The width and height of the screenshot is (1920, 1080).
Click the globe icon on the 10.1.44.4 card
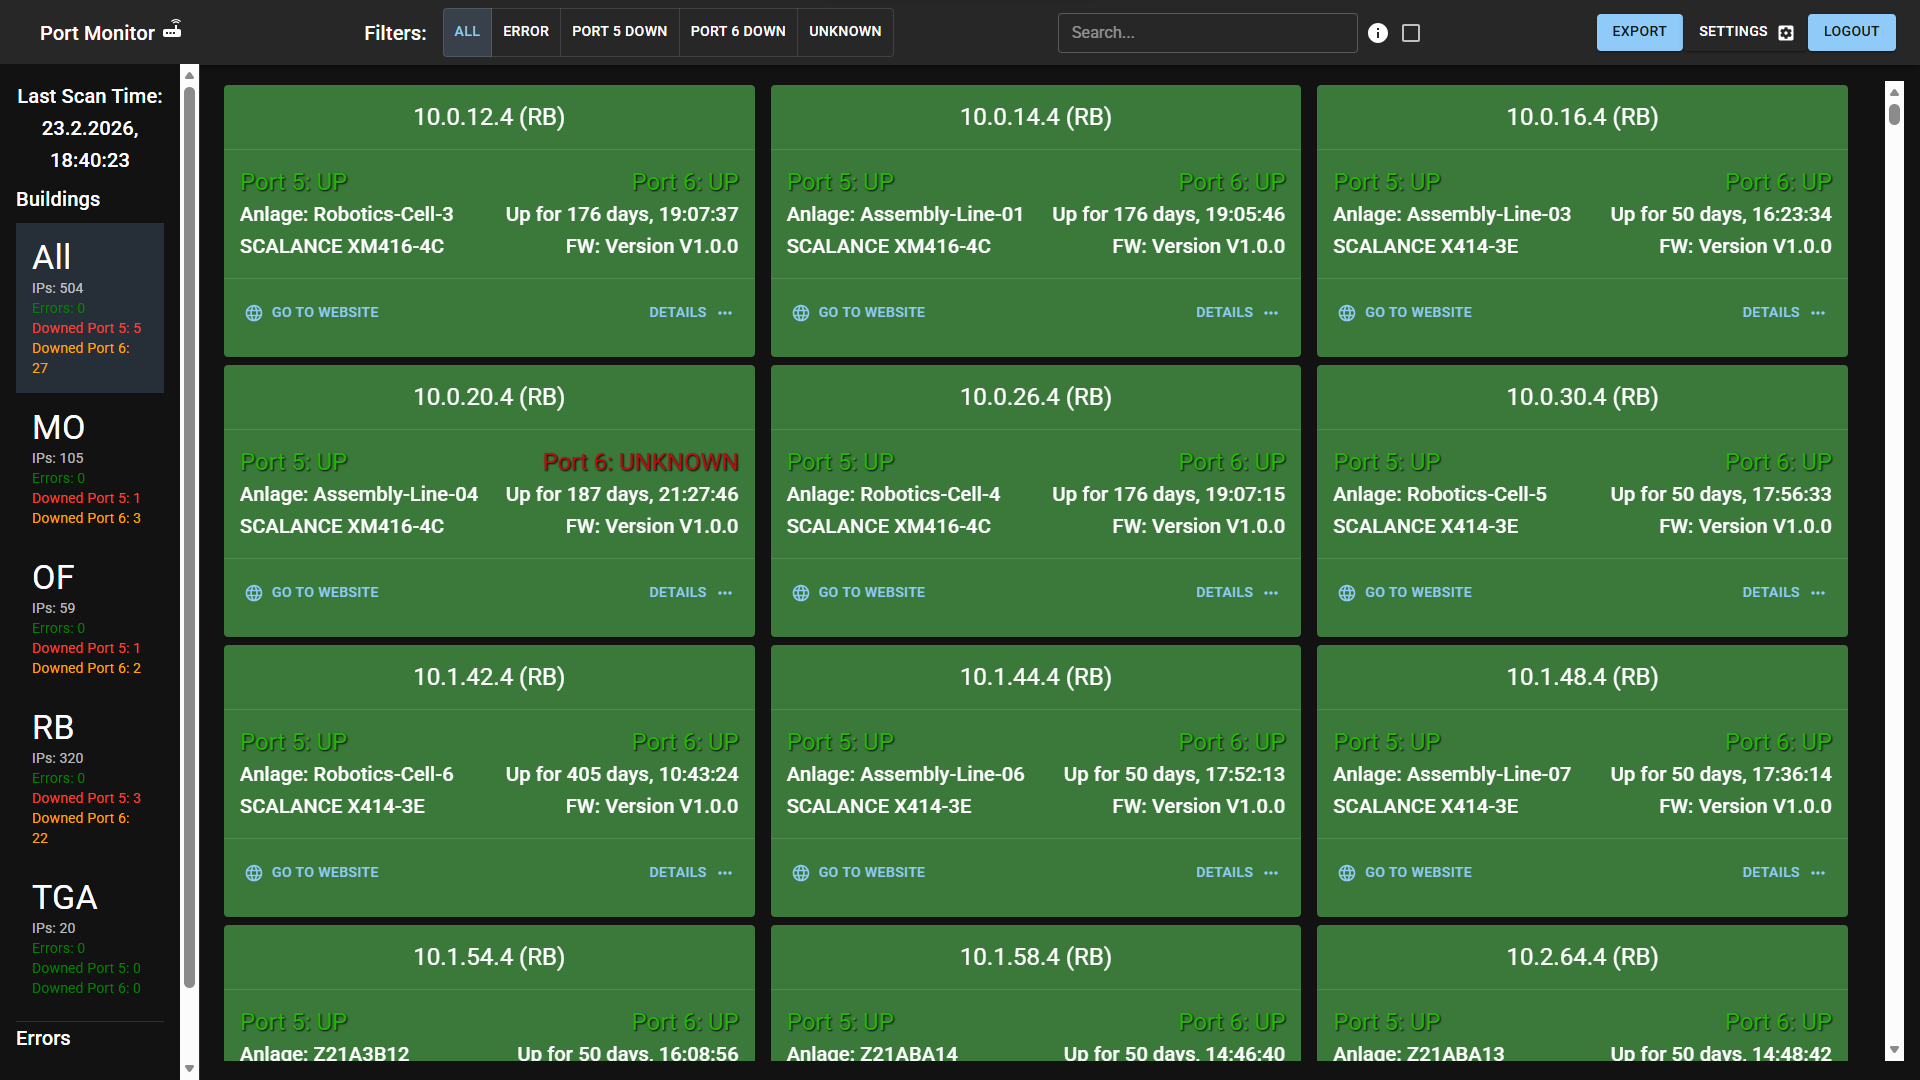coord(800,872)
